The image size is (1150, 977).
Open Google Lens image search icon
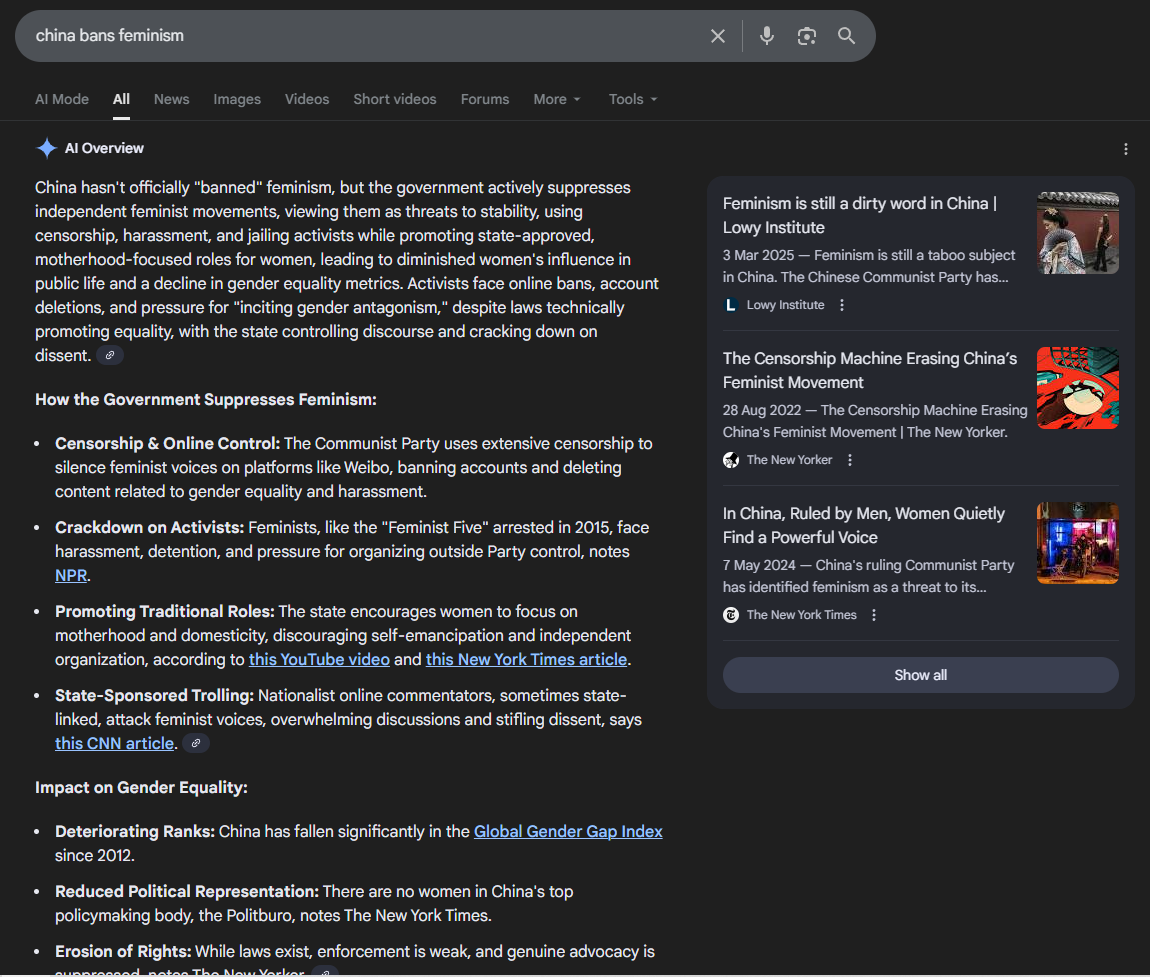click(x=807, y=36)
